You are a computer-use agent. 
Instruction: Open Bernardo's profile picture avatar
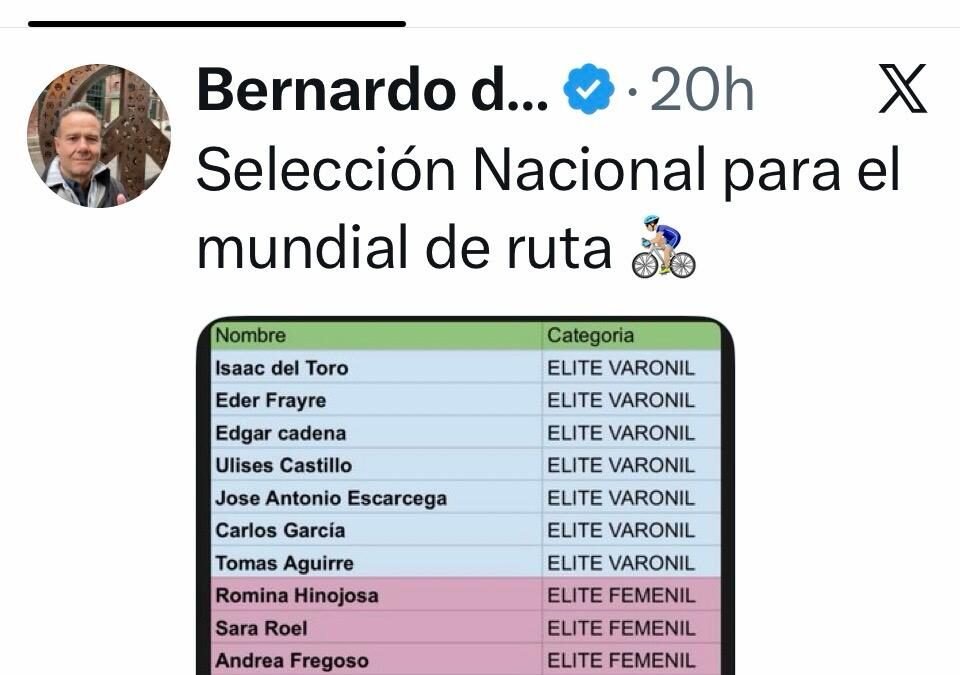(x=99, y=135)
